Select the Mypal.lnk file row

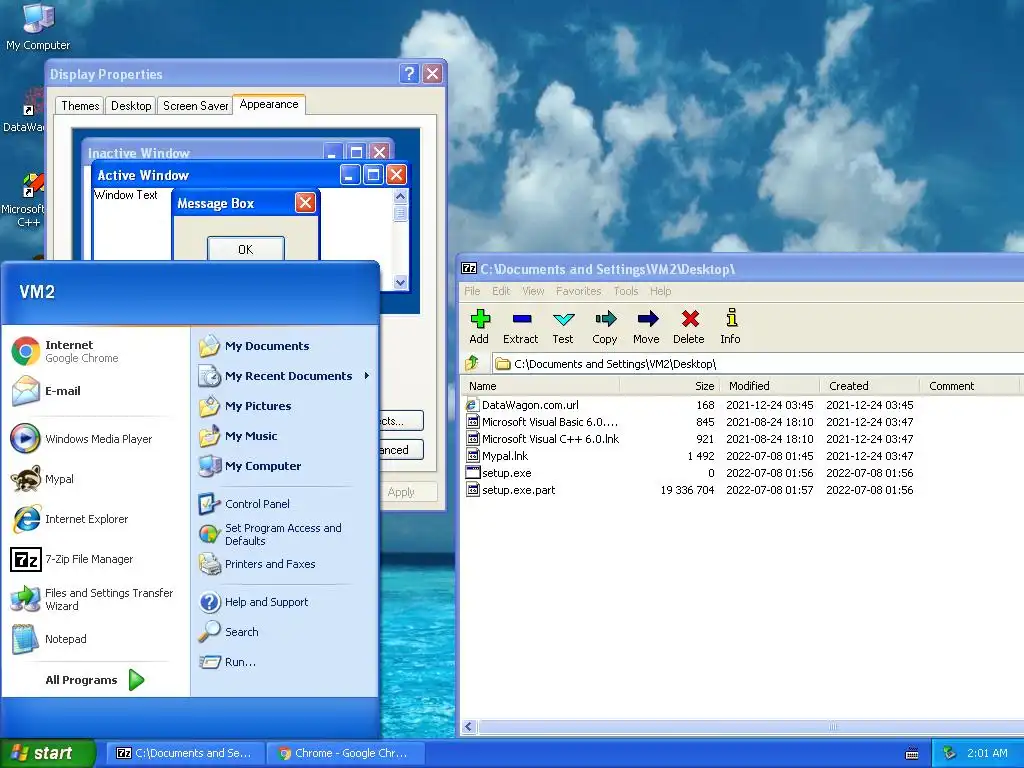[x=692, y=456]
